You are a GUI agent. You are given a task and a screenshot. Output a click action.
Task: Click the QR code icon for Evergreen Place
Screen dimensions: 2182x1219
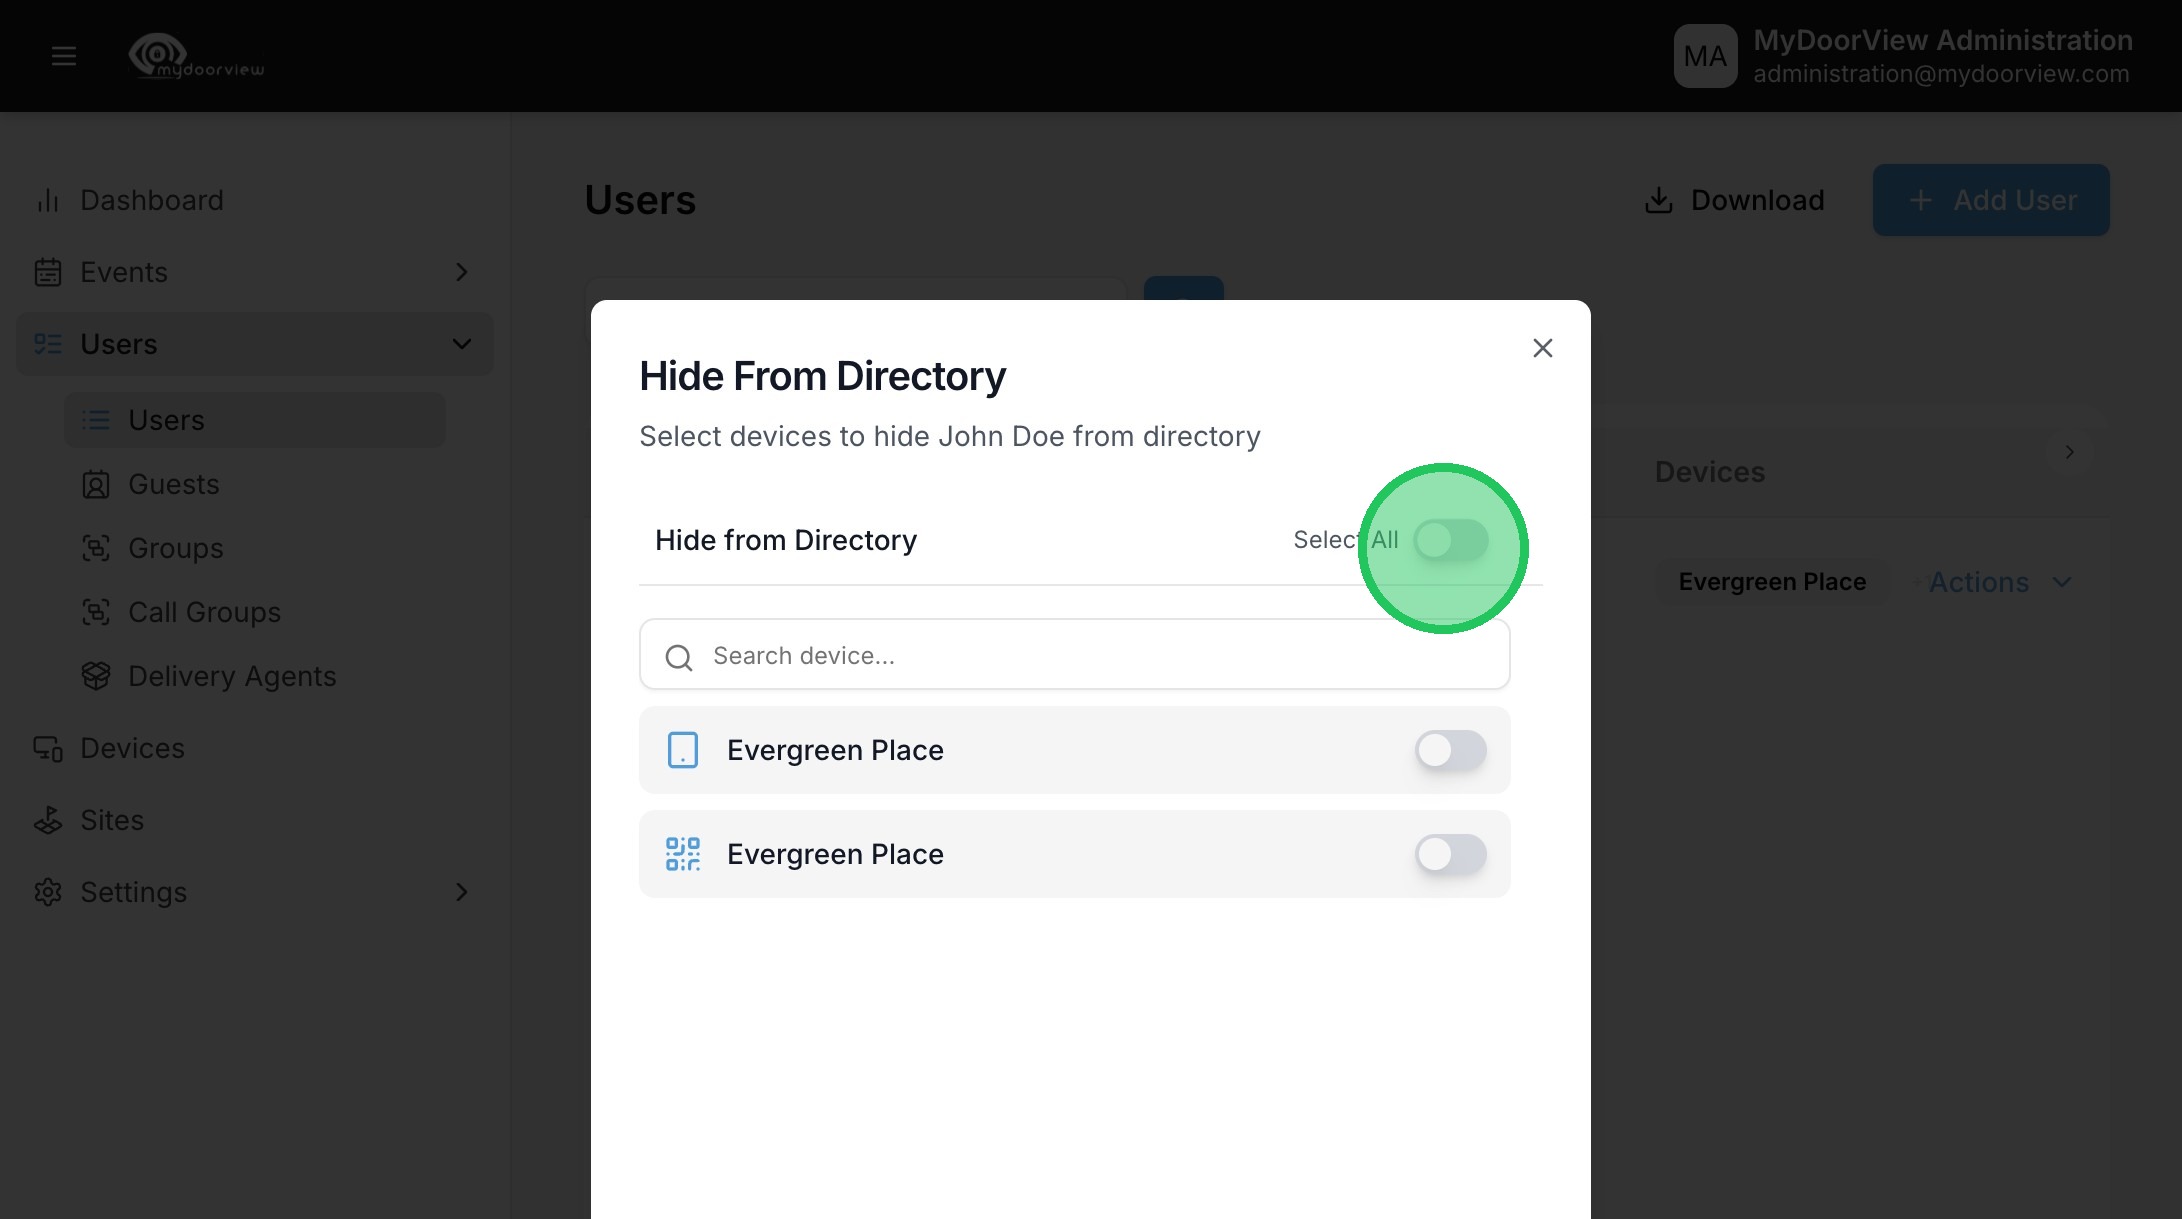(x=683, y=854)
